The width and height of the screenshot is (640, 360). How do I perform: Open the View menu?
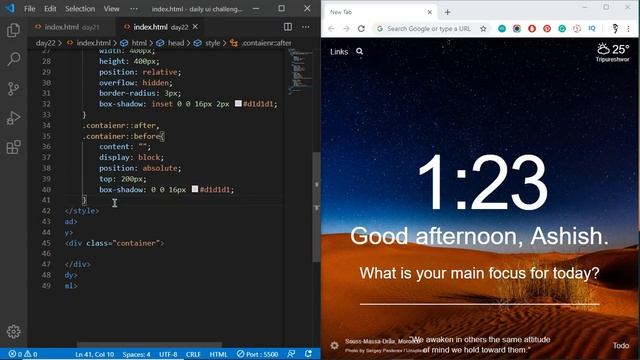tap(111, 9)
